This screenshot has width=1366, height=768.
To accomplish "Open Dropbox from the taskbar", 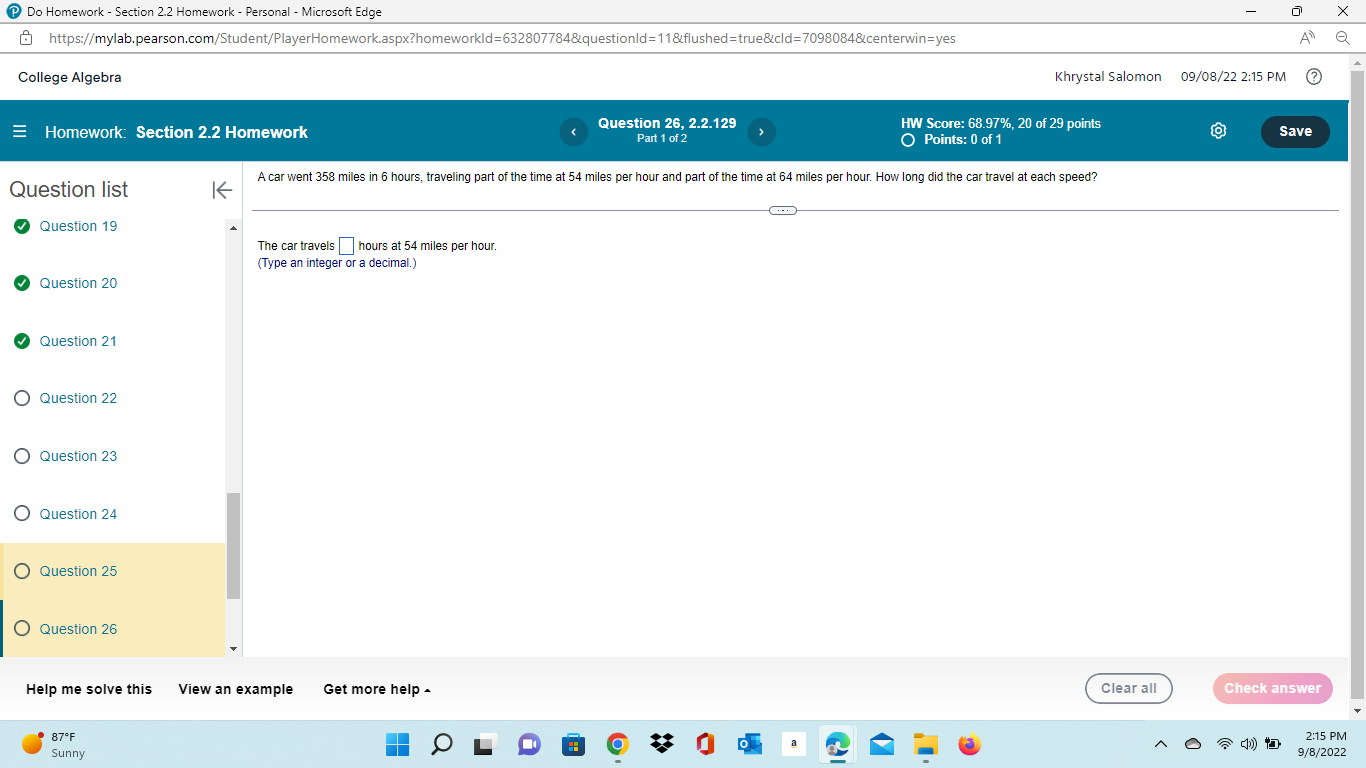I will pyautogui.click(x=661, y=744).
